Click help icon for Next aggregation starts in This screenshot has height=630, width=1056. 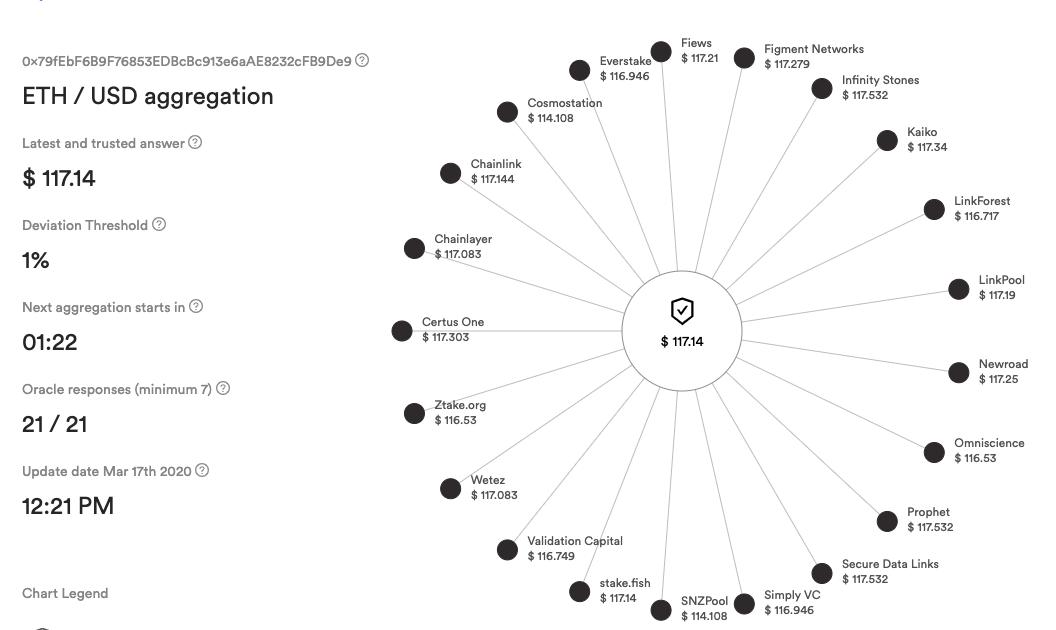click(x=195, y=307)
